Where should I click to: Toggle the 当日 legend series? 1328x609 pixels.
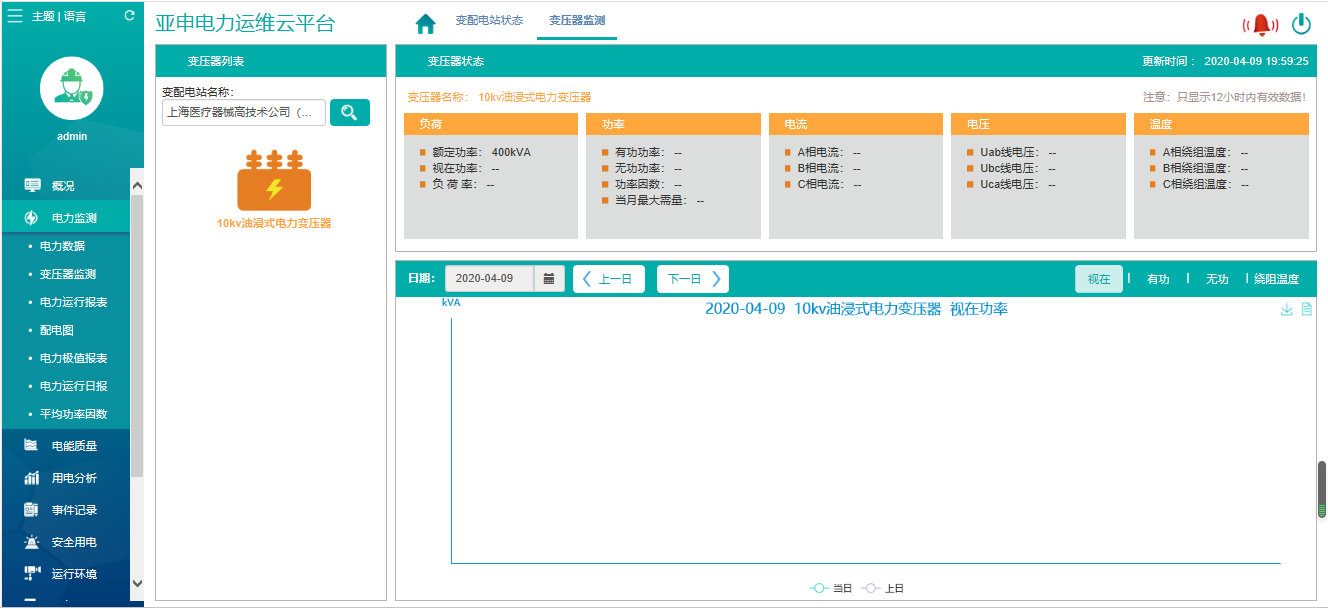pos(831,589)
